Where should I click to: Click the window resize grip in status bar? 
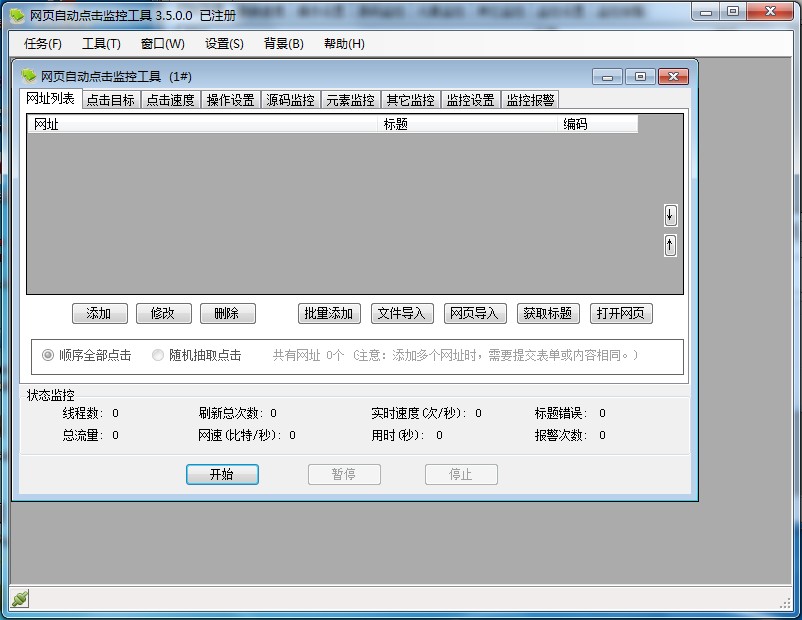coord(785,603)
